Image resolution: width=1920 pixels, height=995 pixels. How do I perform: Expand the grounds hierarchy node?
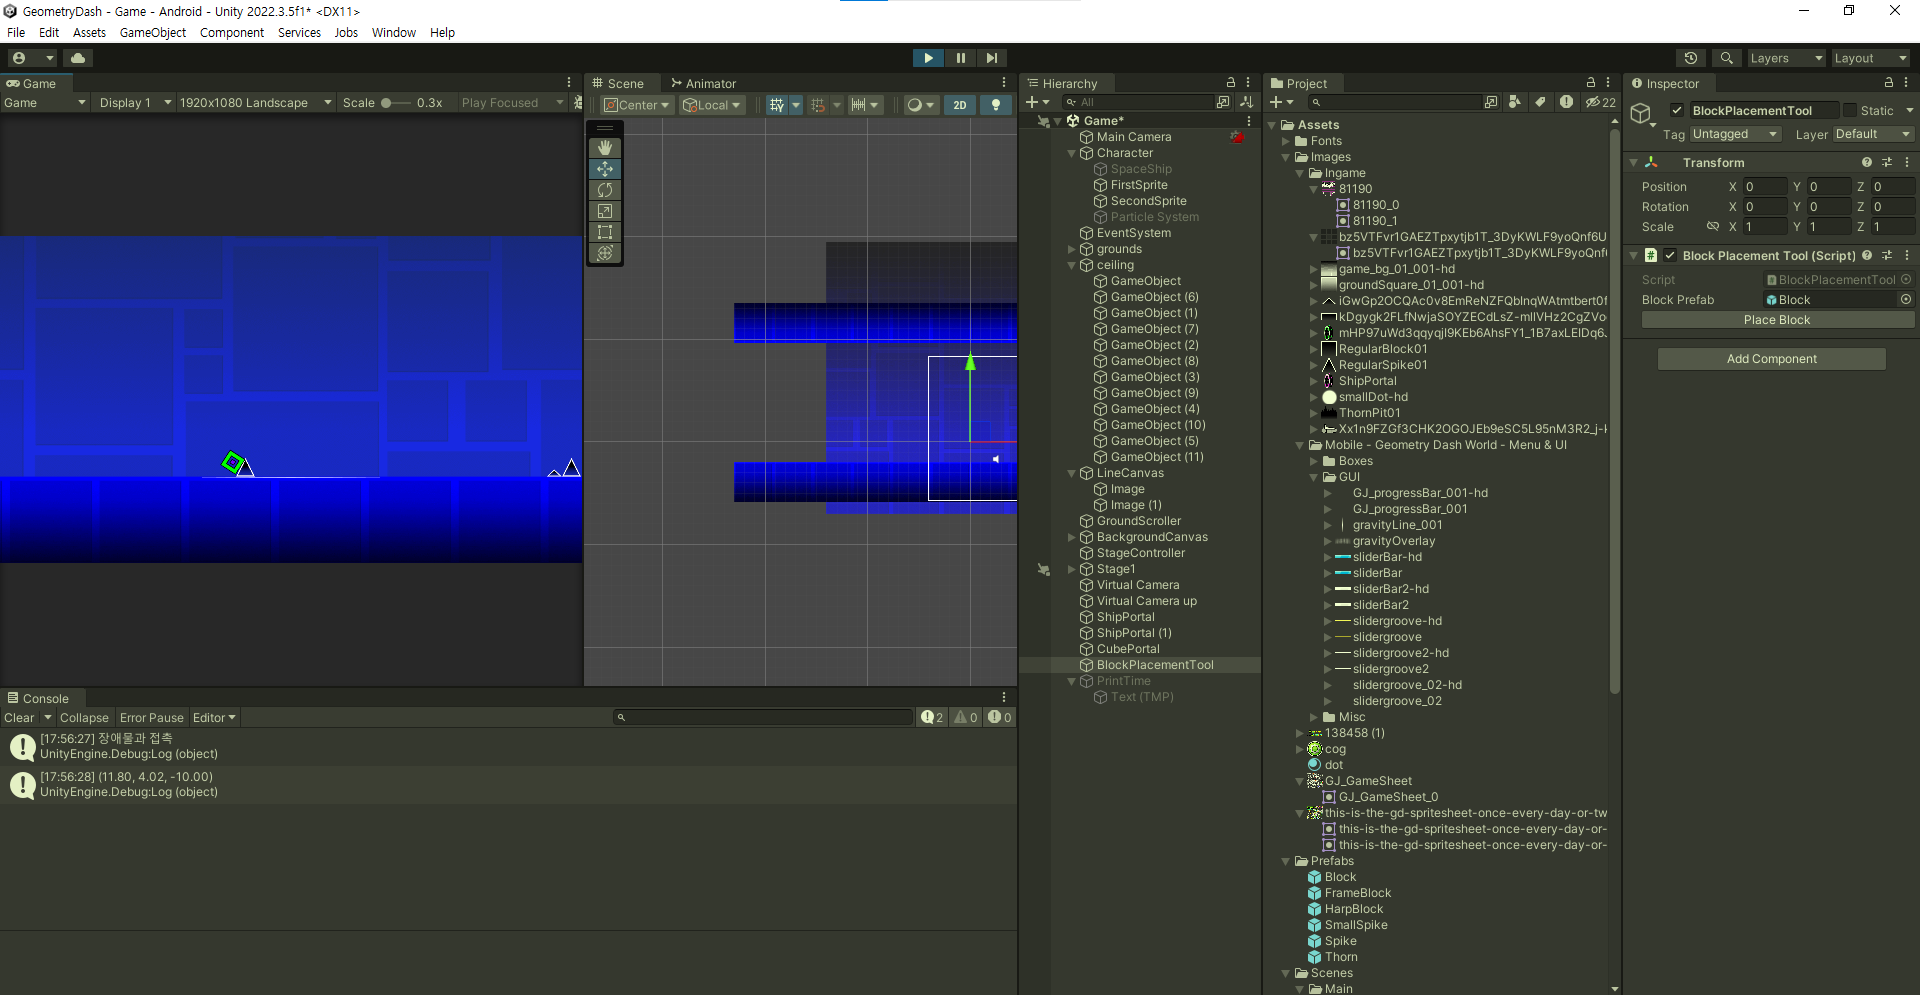pyautogui.click(x=1072, y=249)
